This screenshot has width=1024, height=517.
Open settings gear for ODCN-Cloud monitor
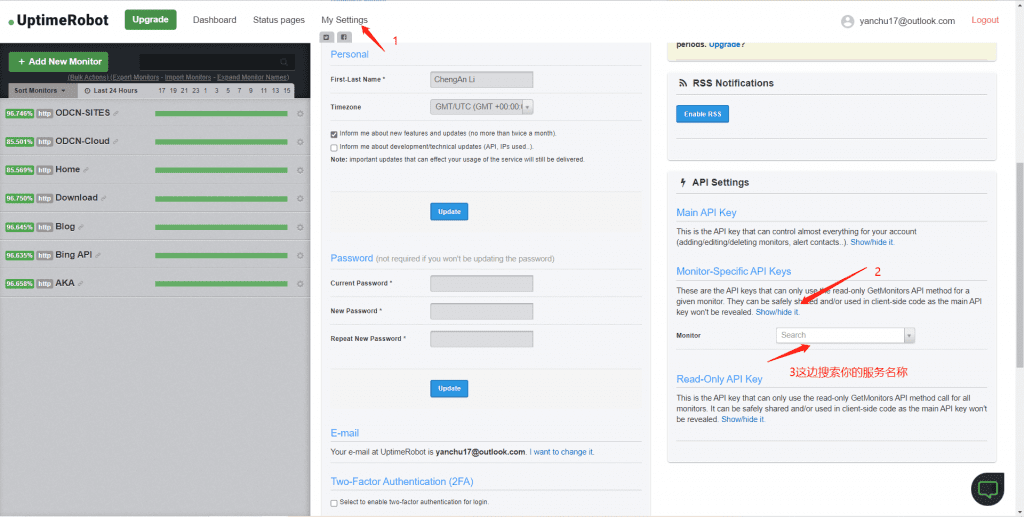click(x=300, y=142)
